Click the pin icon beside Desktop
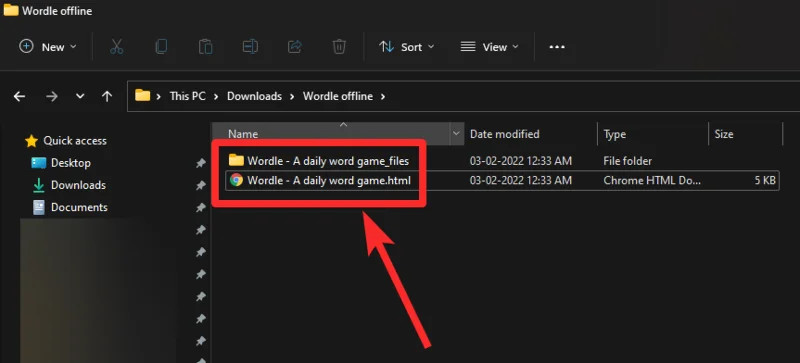The height and width of the screenshot is (363, 800). click(x=201, y=163)
